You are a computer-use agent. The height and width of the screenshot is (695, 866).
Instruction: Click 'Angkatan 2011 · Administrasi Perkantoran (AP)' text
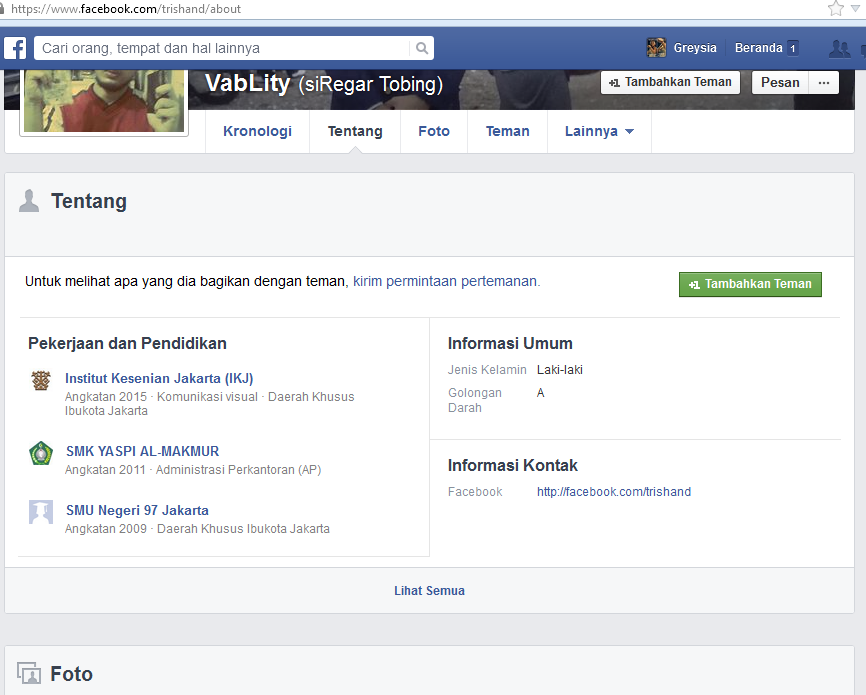pyautogui.click(x=193, y=470)
